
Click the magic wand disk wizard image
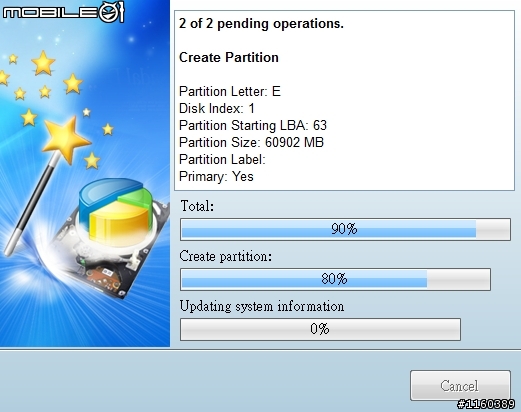click(x=85, y=173)
